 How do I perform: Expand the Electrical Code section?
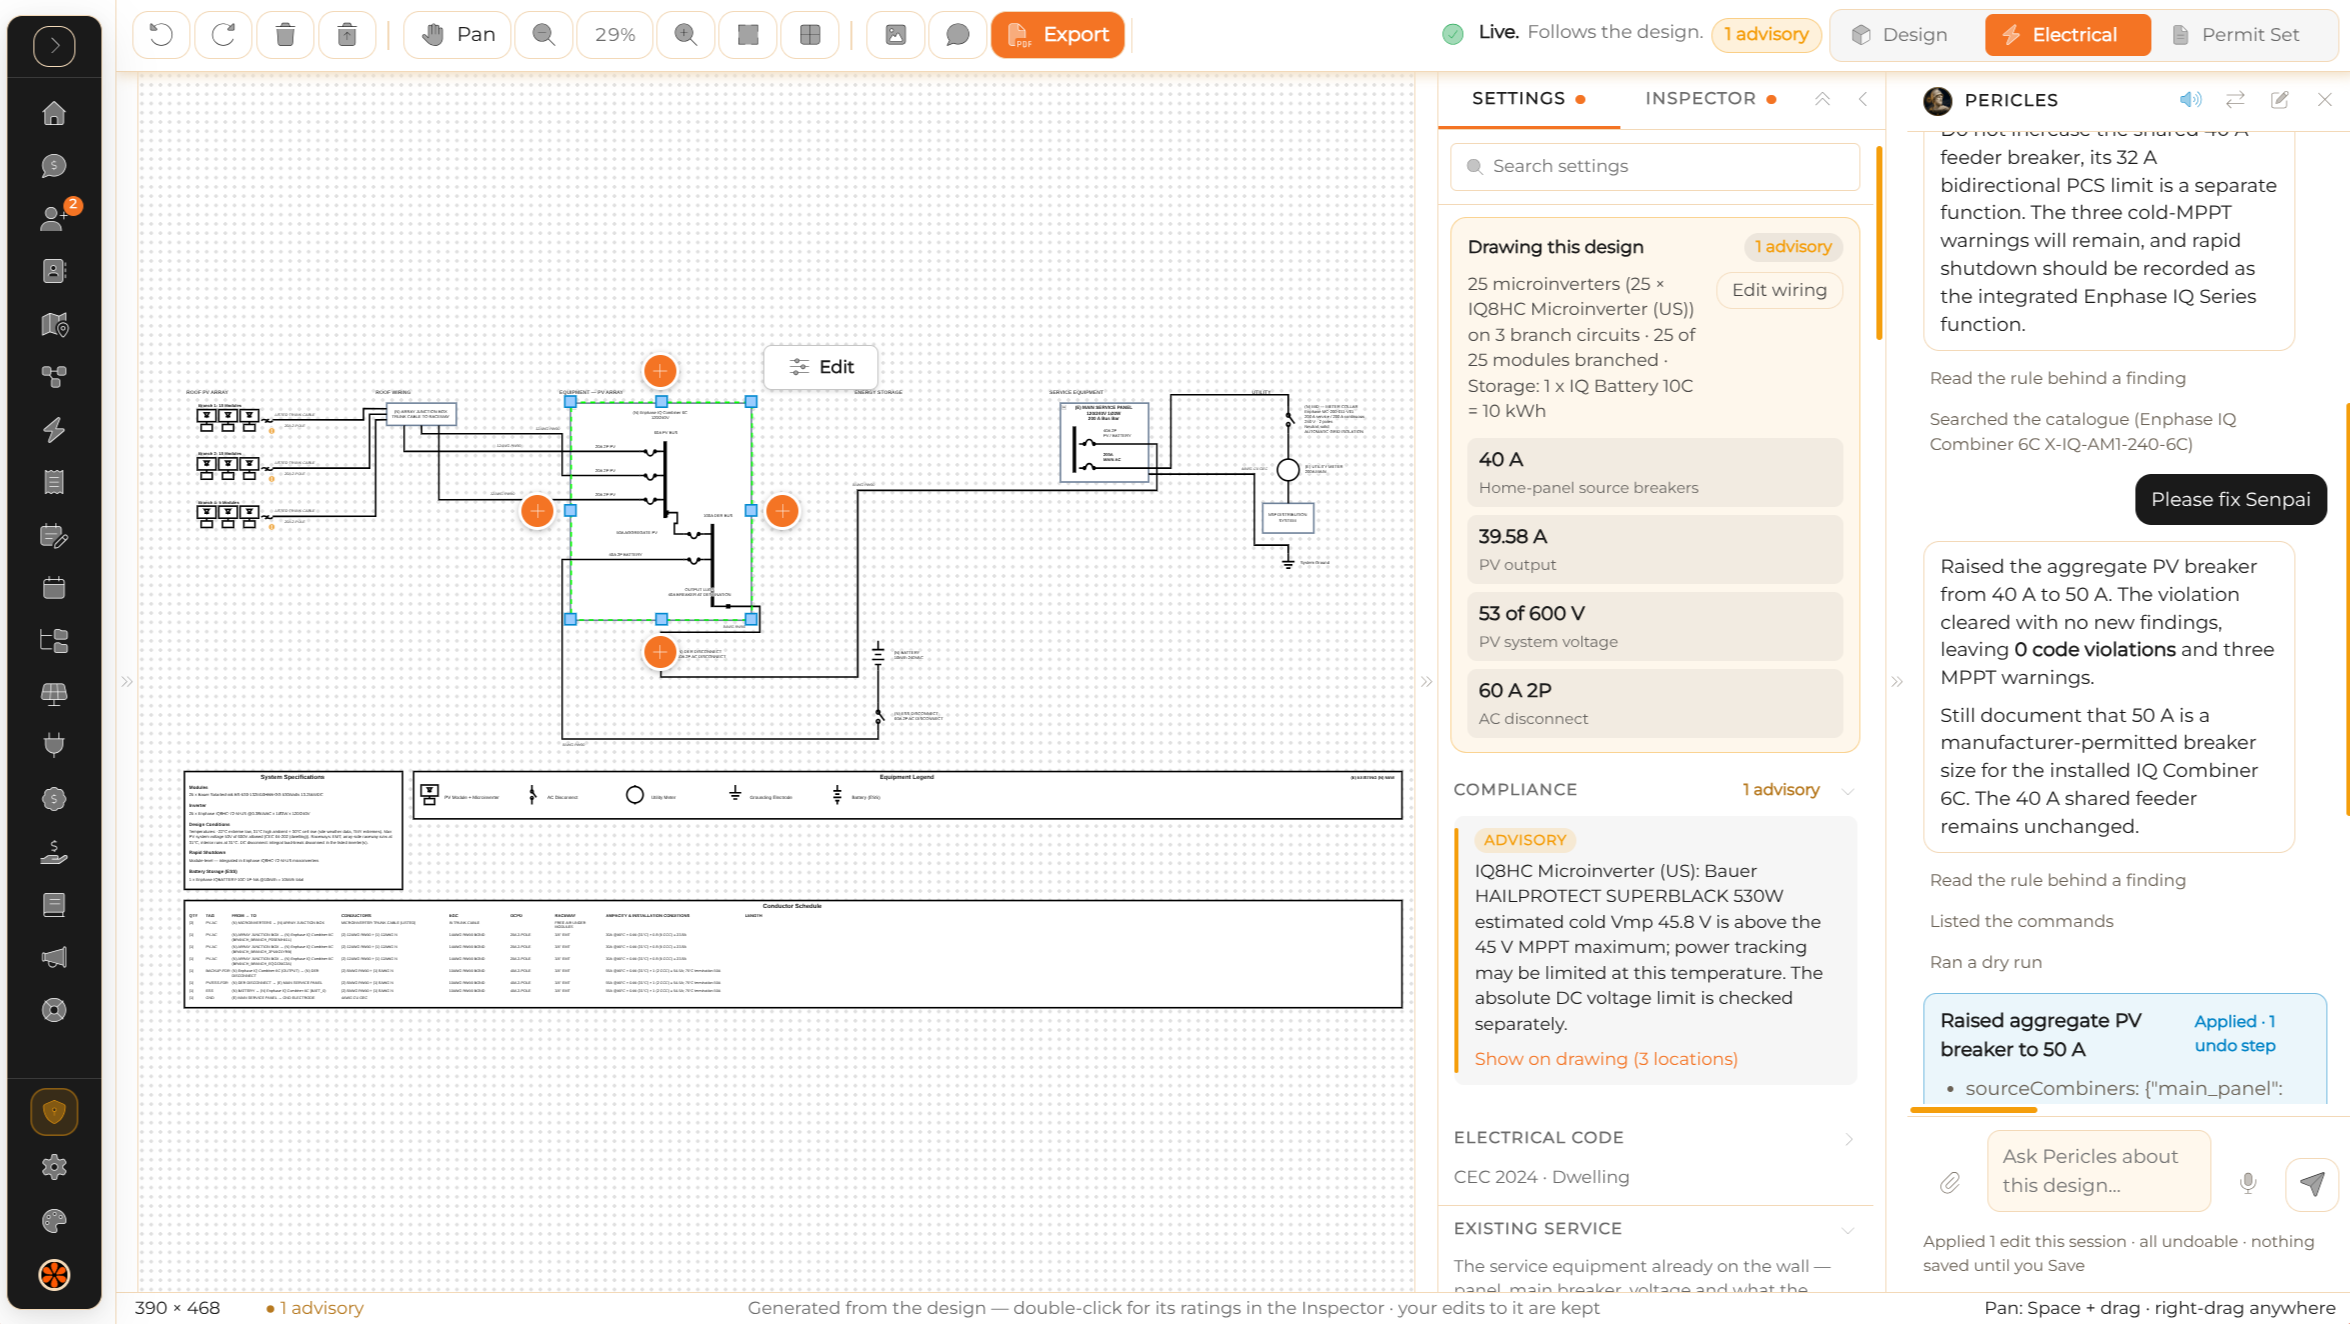pyautogui.click(x=1848, y=1138)
